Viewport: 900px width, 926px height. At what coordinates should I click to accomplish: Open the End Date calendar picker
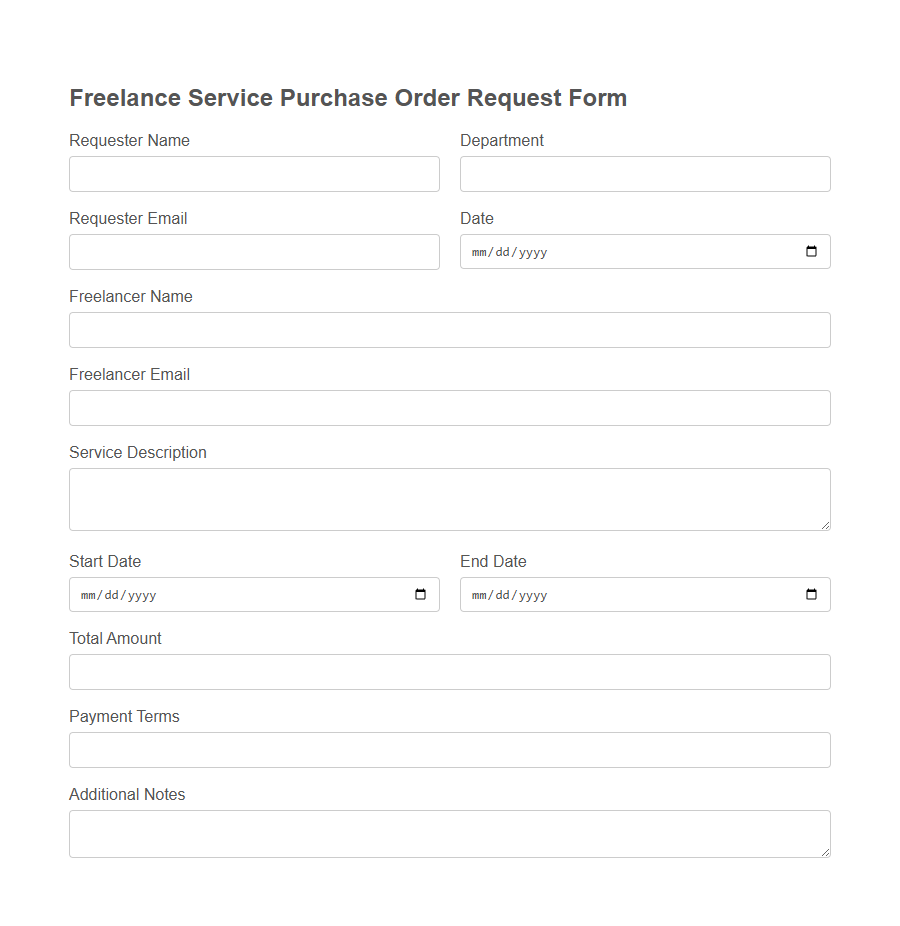pos(810,594)
